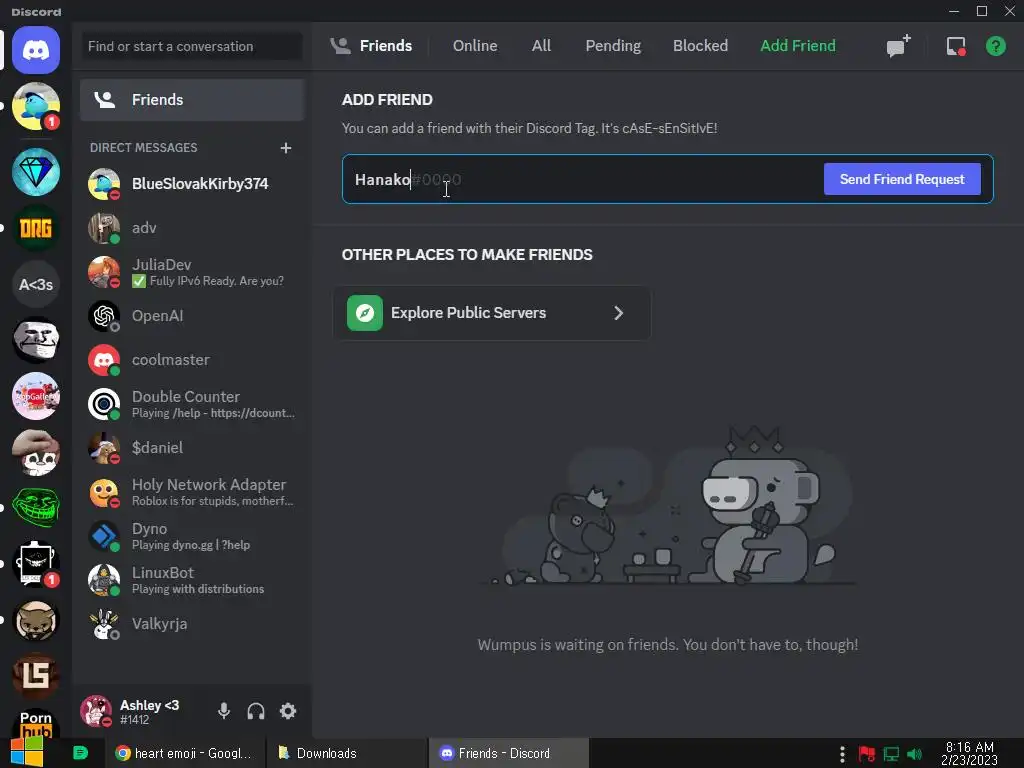
Task: Open the Friends sidebar item
Action: 192,100
